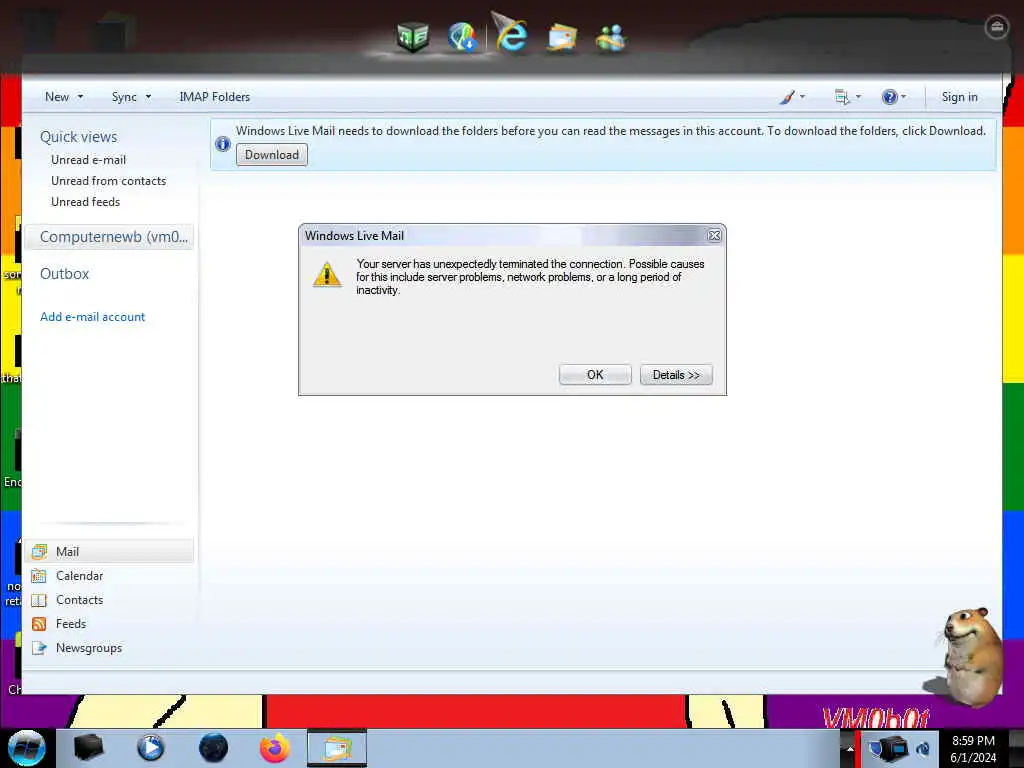
Task: Expand the Help dropdown arrow
Action: [x=903, y=97]
